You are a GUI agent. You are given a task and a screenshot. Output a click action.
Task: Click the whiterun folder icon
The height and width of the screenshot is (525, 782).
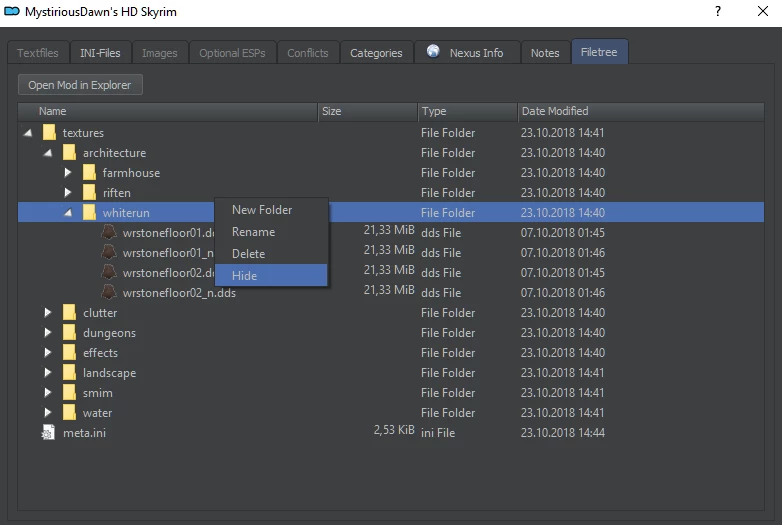tap(89, 212)
